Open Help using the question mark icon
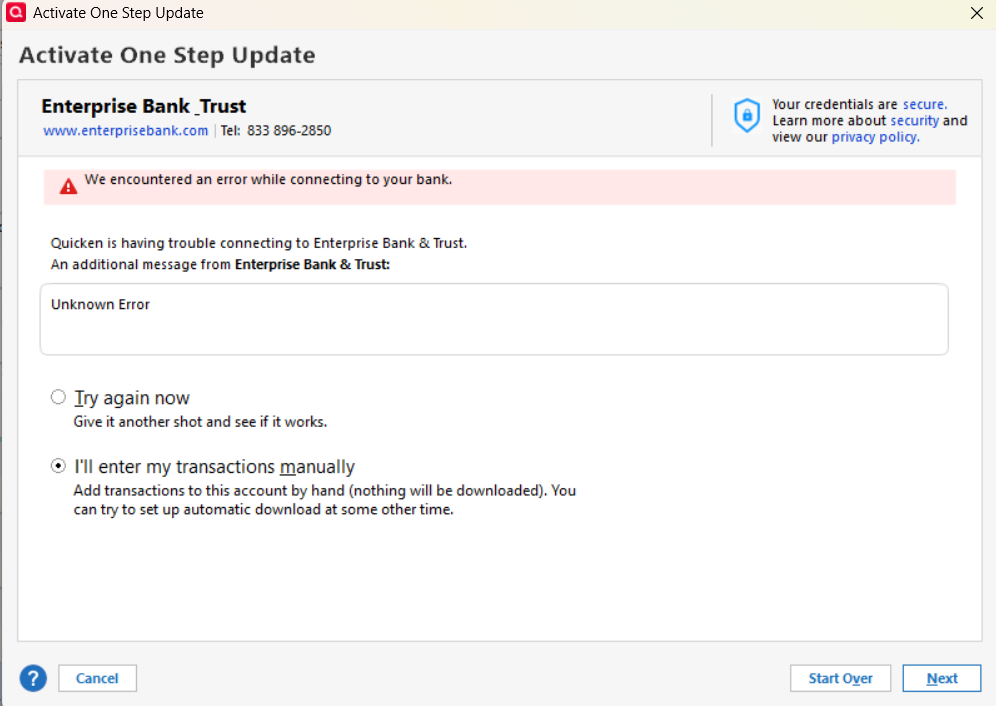 click(x=32, y=678)
